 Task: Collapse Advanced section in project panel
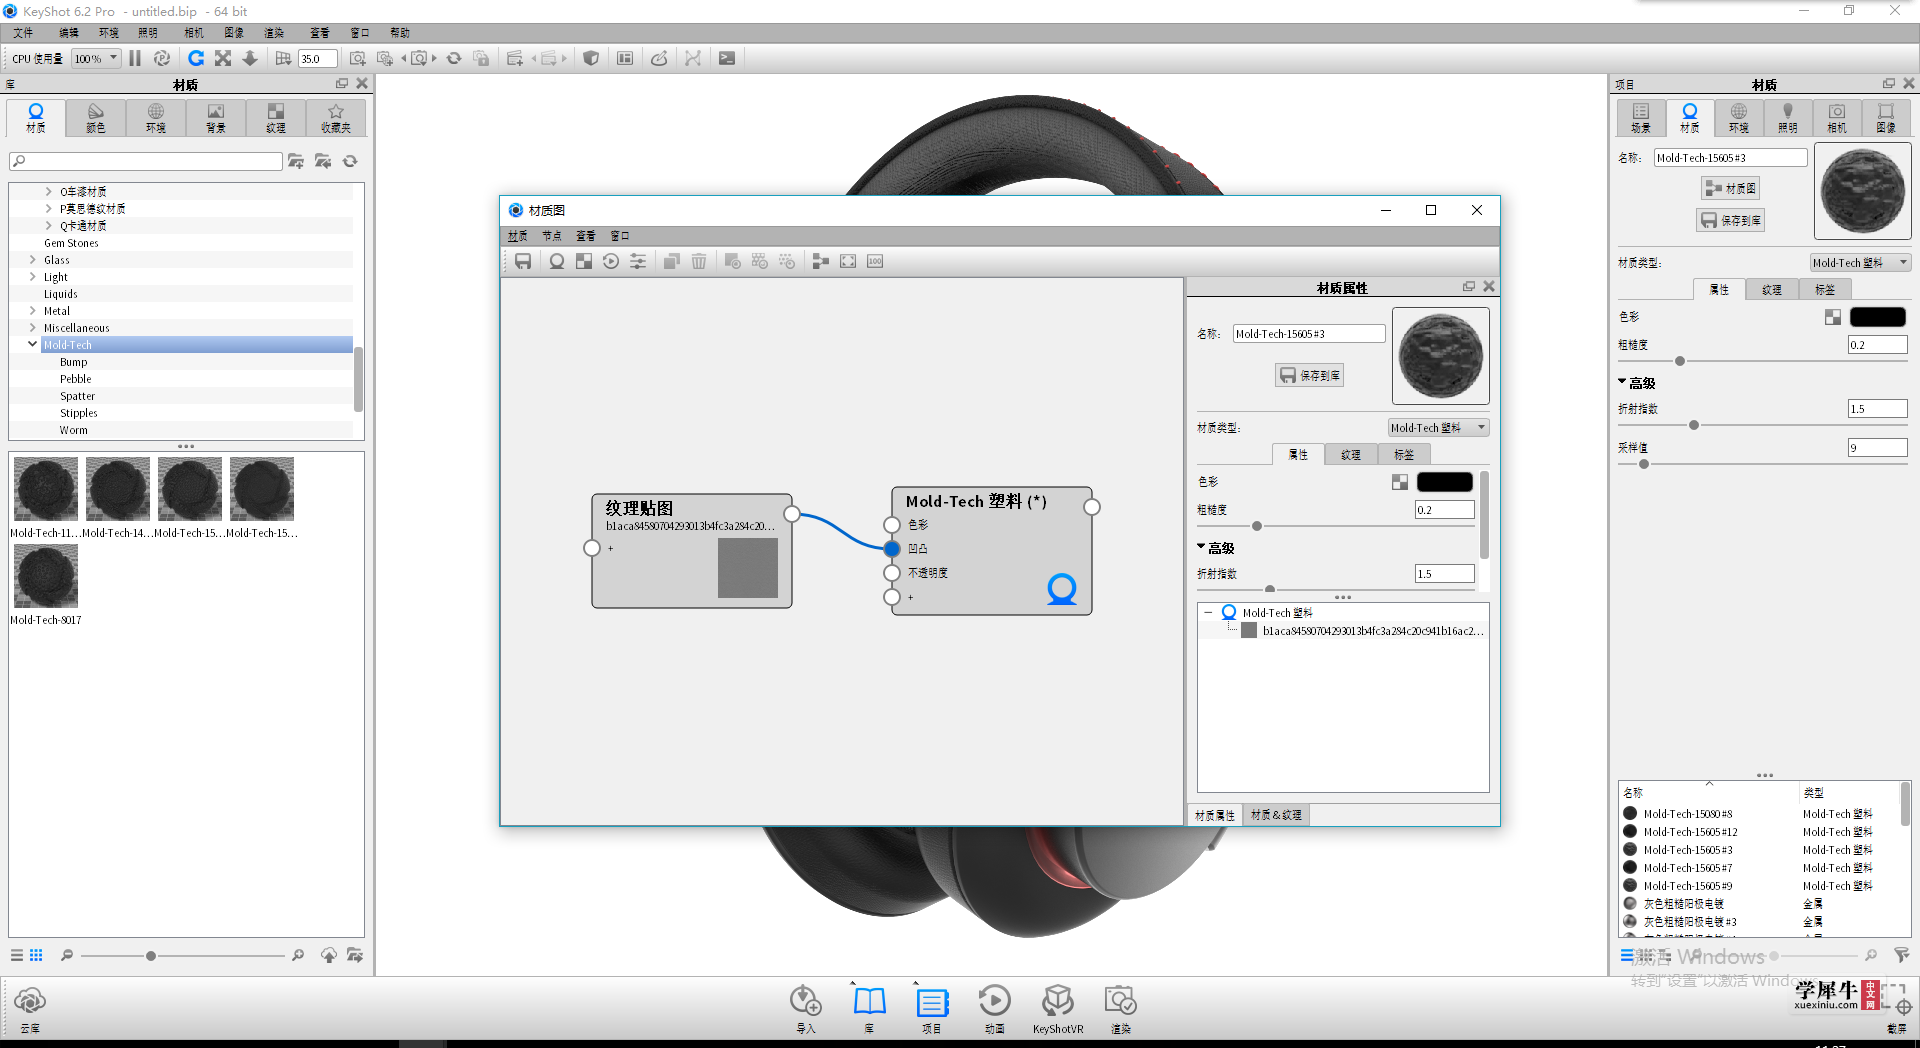[x=1622, y=382]
